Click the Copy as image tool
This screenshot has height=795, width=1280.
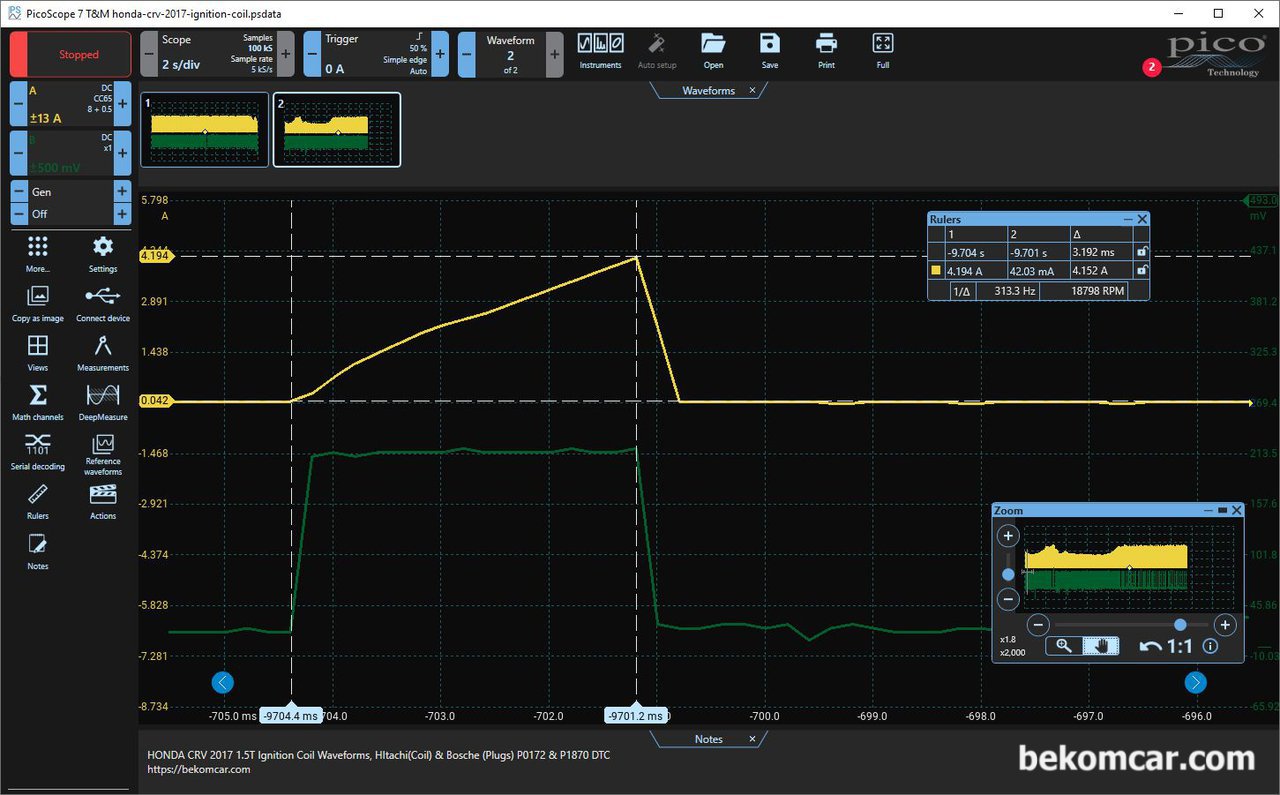[x=38, y=304]
